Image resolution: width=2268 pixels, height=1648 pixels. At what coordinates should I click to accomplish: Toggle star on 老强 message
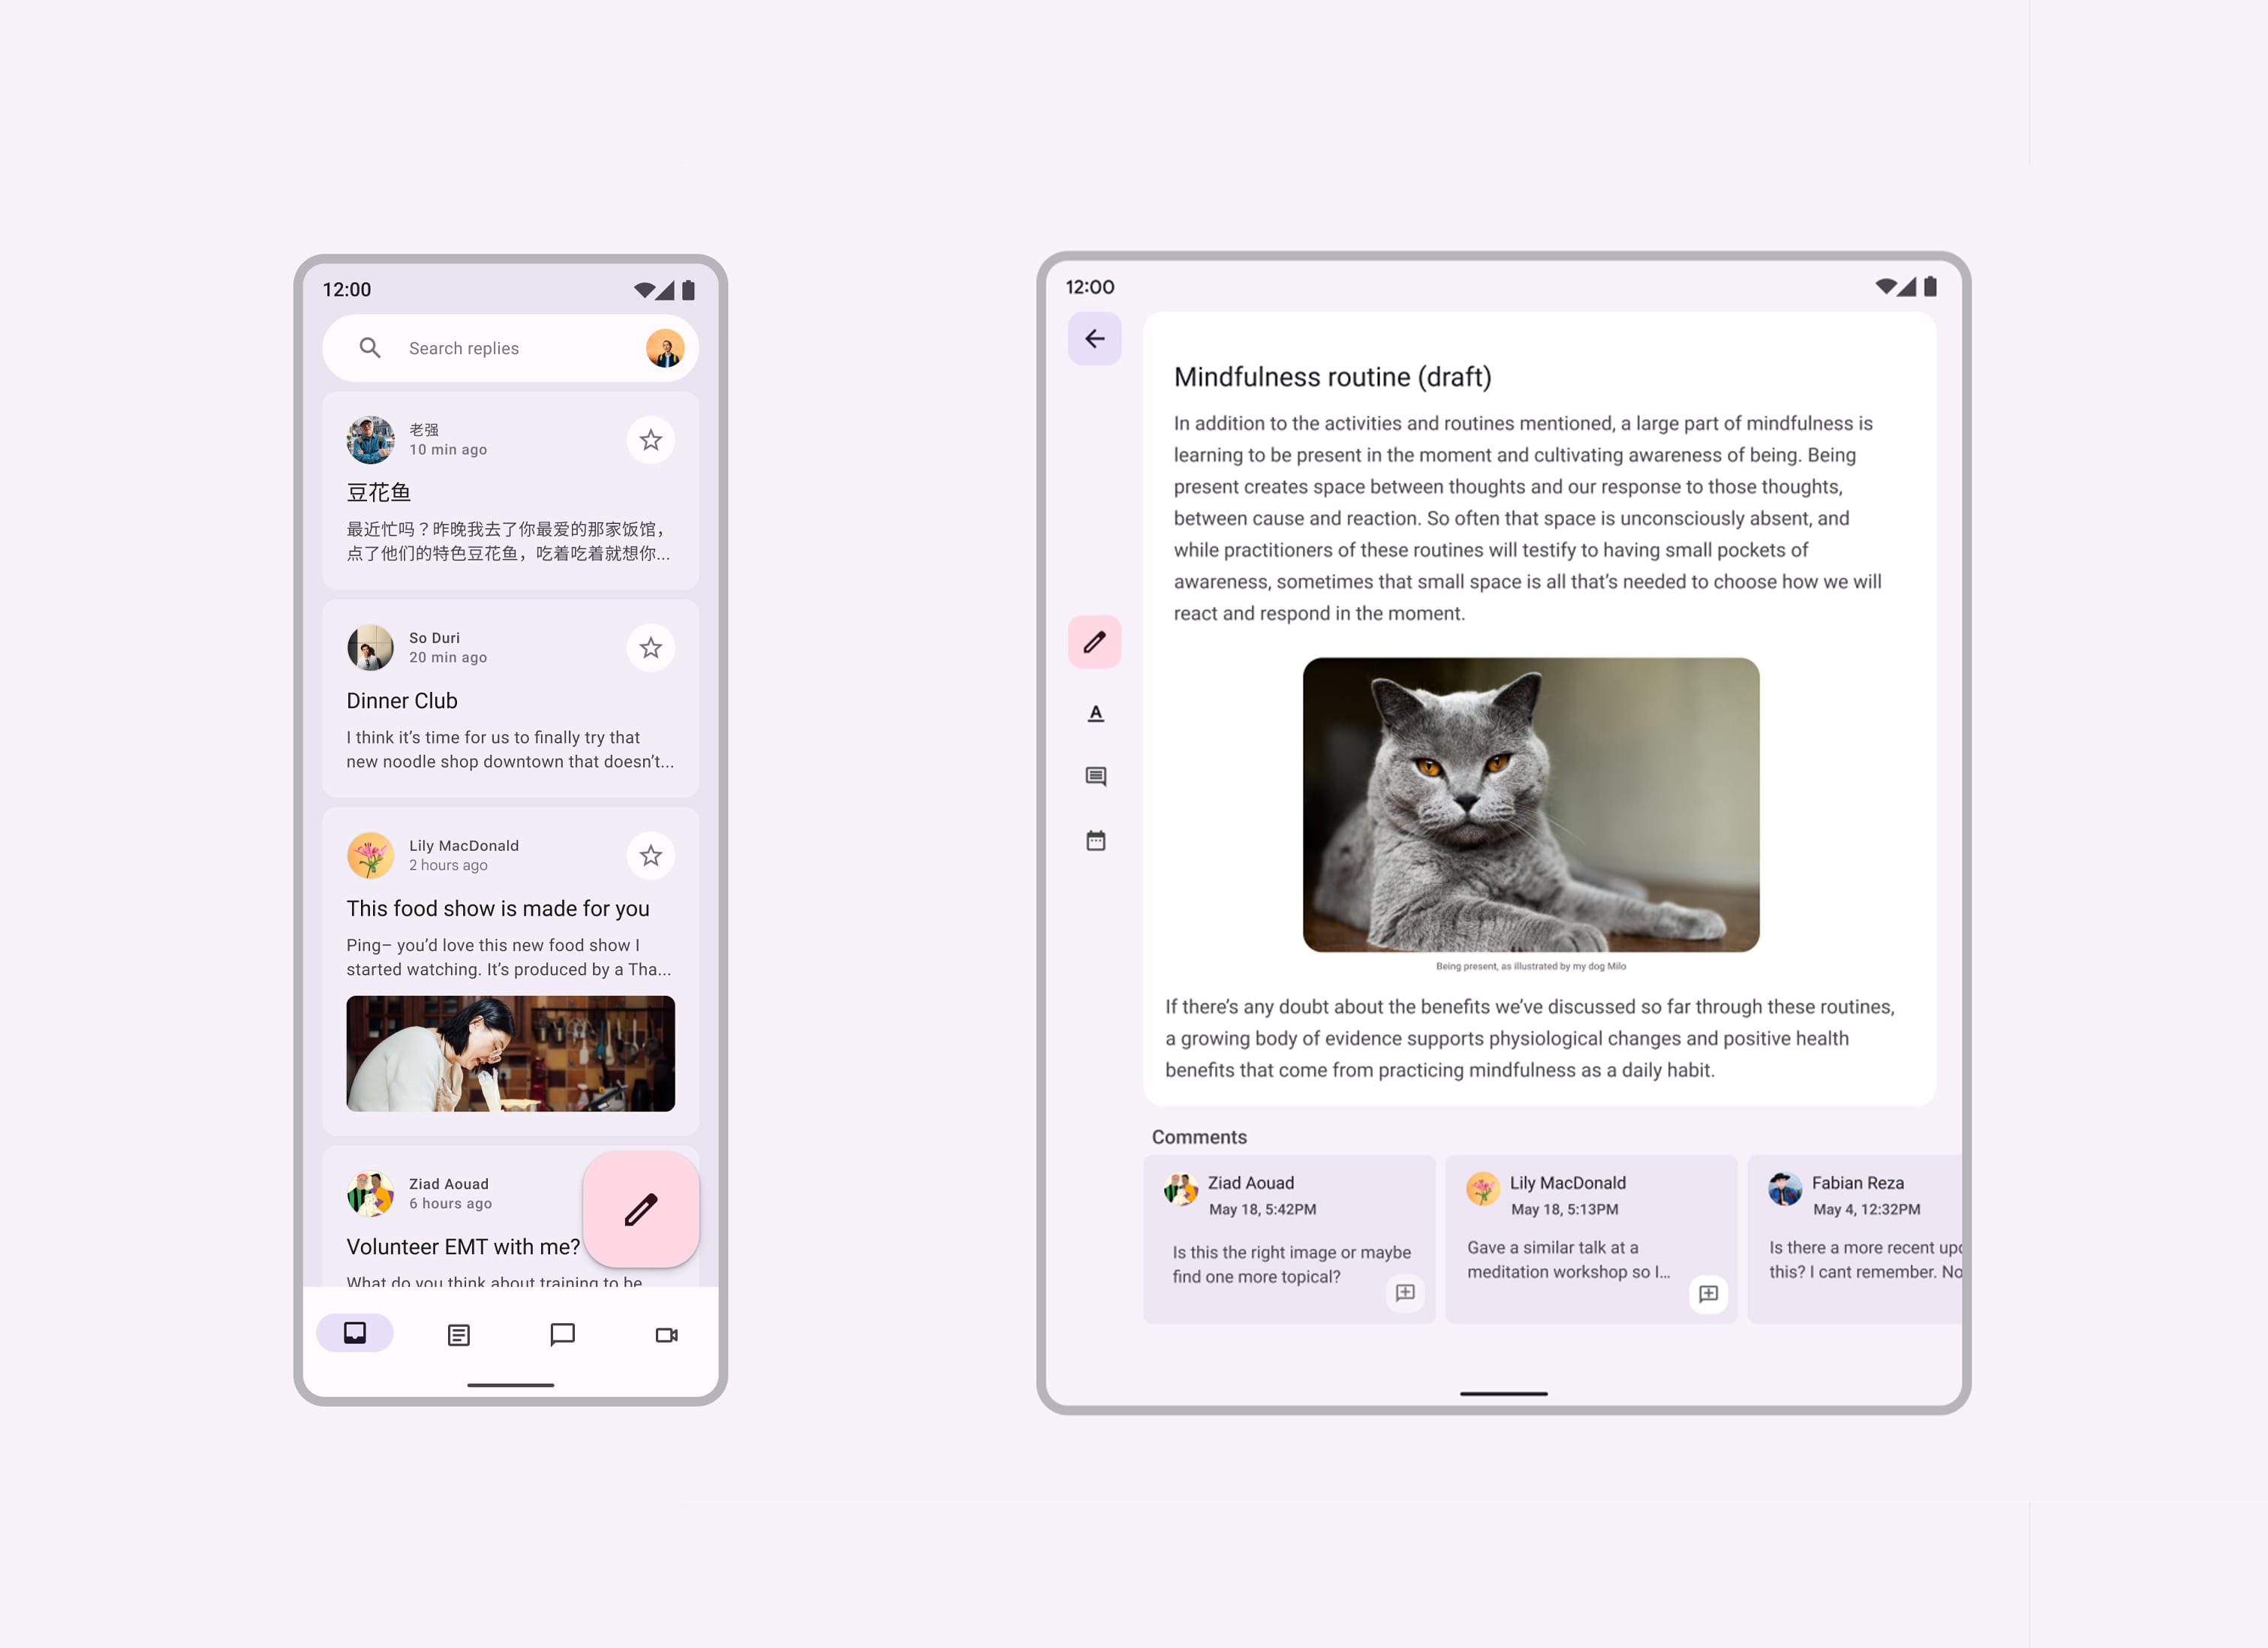pyautogui.click(x=651, y=441)
